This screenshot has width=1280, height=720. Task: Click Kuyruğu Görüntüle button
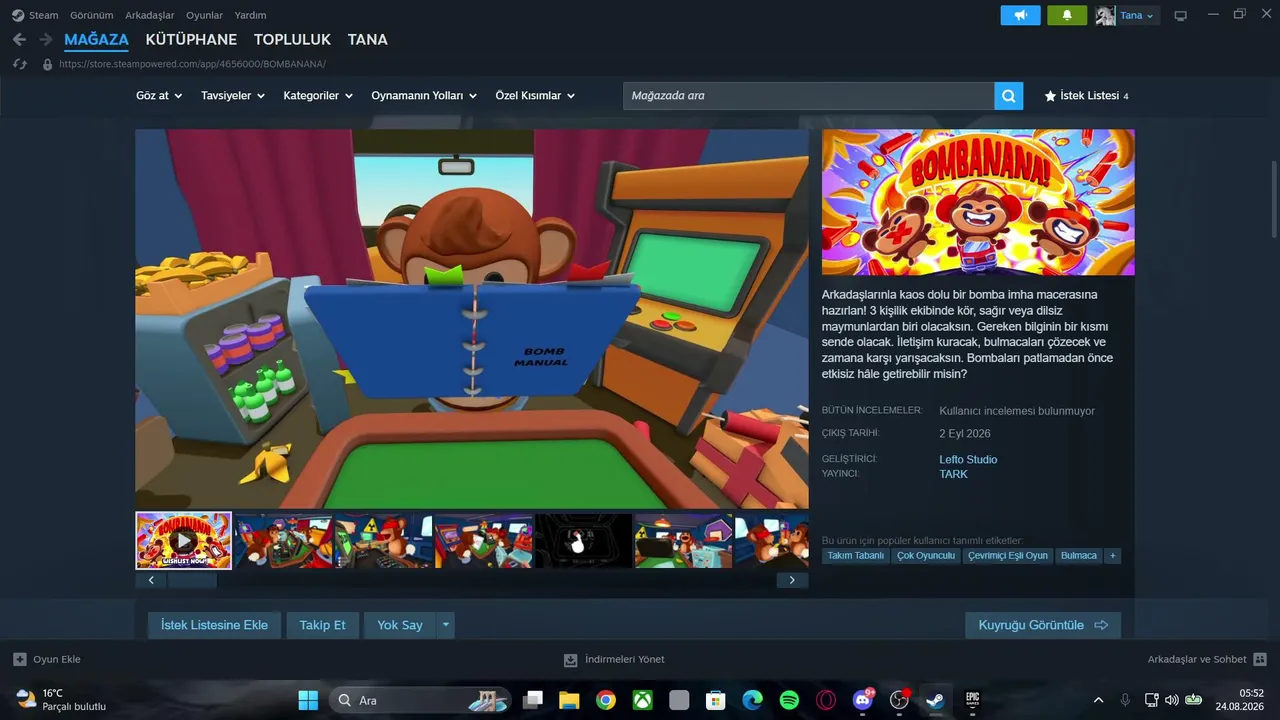[1043, 625]
